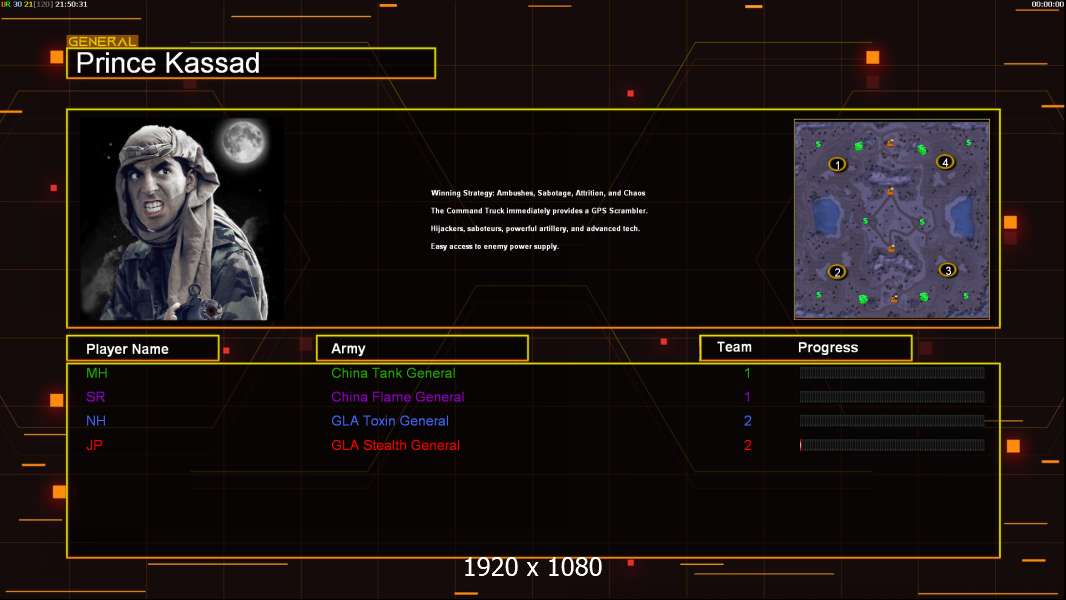Click the Progress column header
This screenshot has width=1066, height=600.
(x=827, y=347)
